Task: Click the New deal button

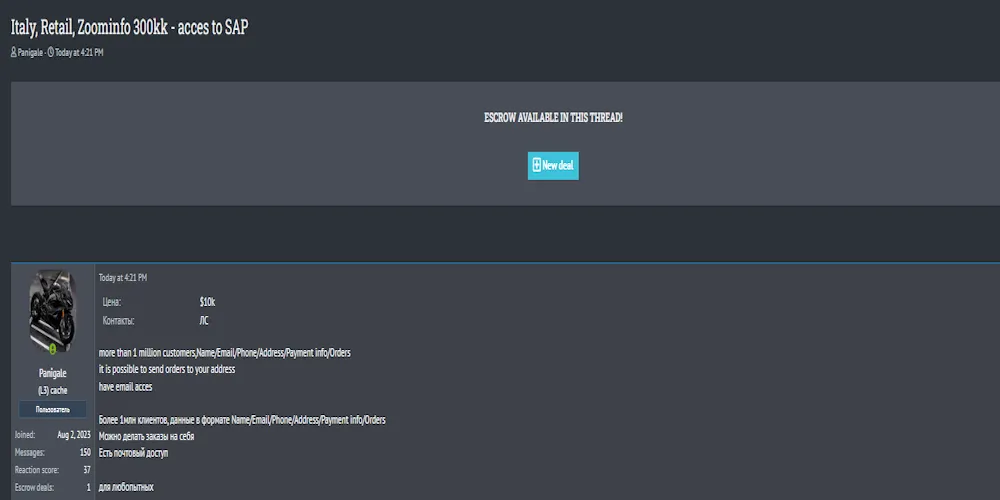Action: coord(553,166)
